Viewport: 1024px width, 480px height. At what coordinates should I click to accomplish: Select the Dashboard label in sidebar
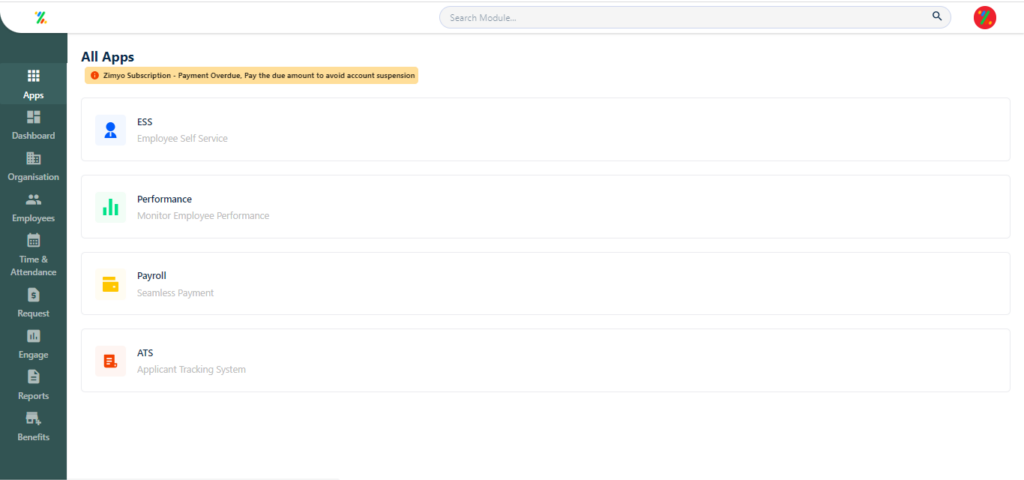pyautogui.click(x=33, y=136)
